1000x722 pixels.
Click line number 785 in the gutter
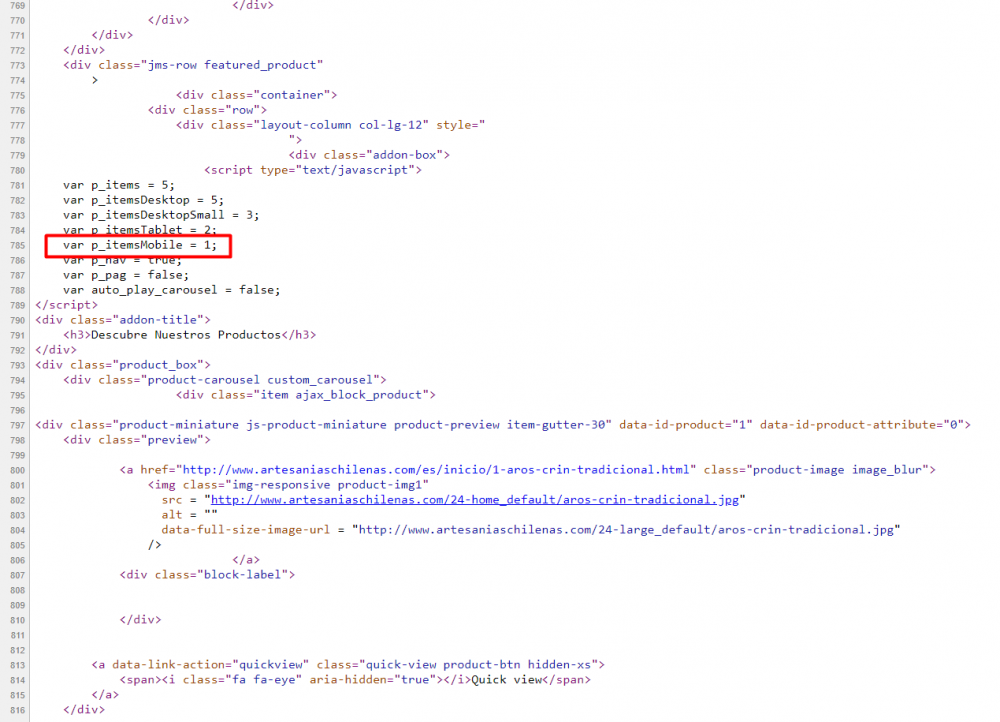click(17, 246)
